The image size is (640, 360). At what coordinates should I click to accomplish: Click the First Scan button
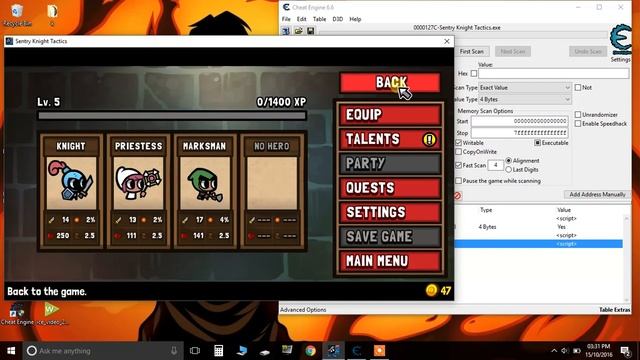pos(471,51)
